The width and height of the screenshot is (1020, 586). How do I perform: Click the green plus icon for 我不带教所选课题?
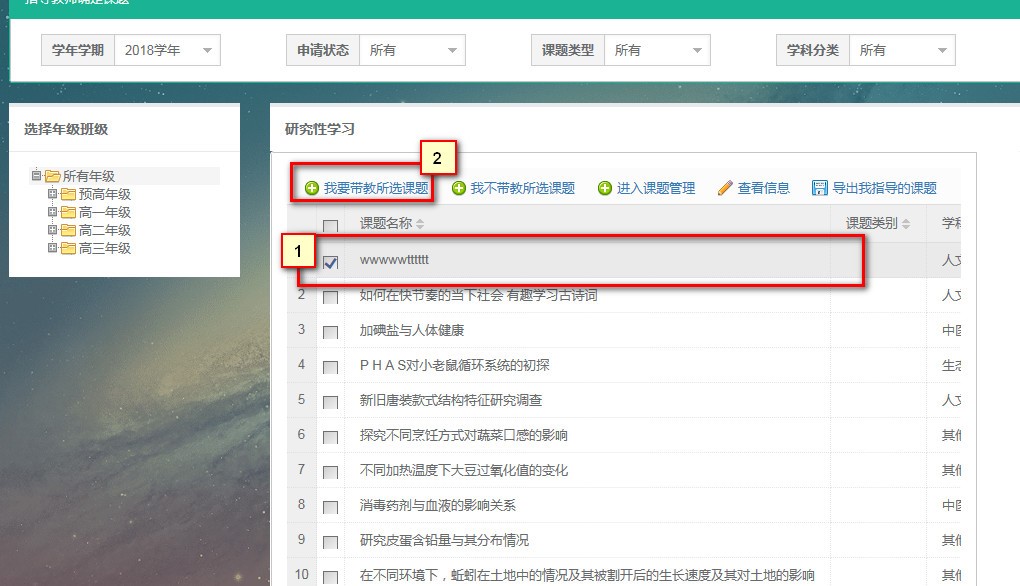(x=459, y=188)
